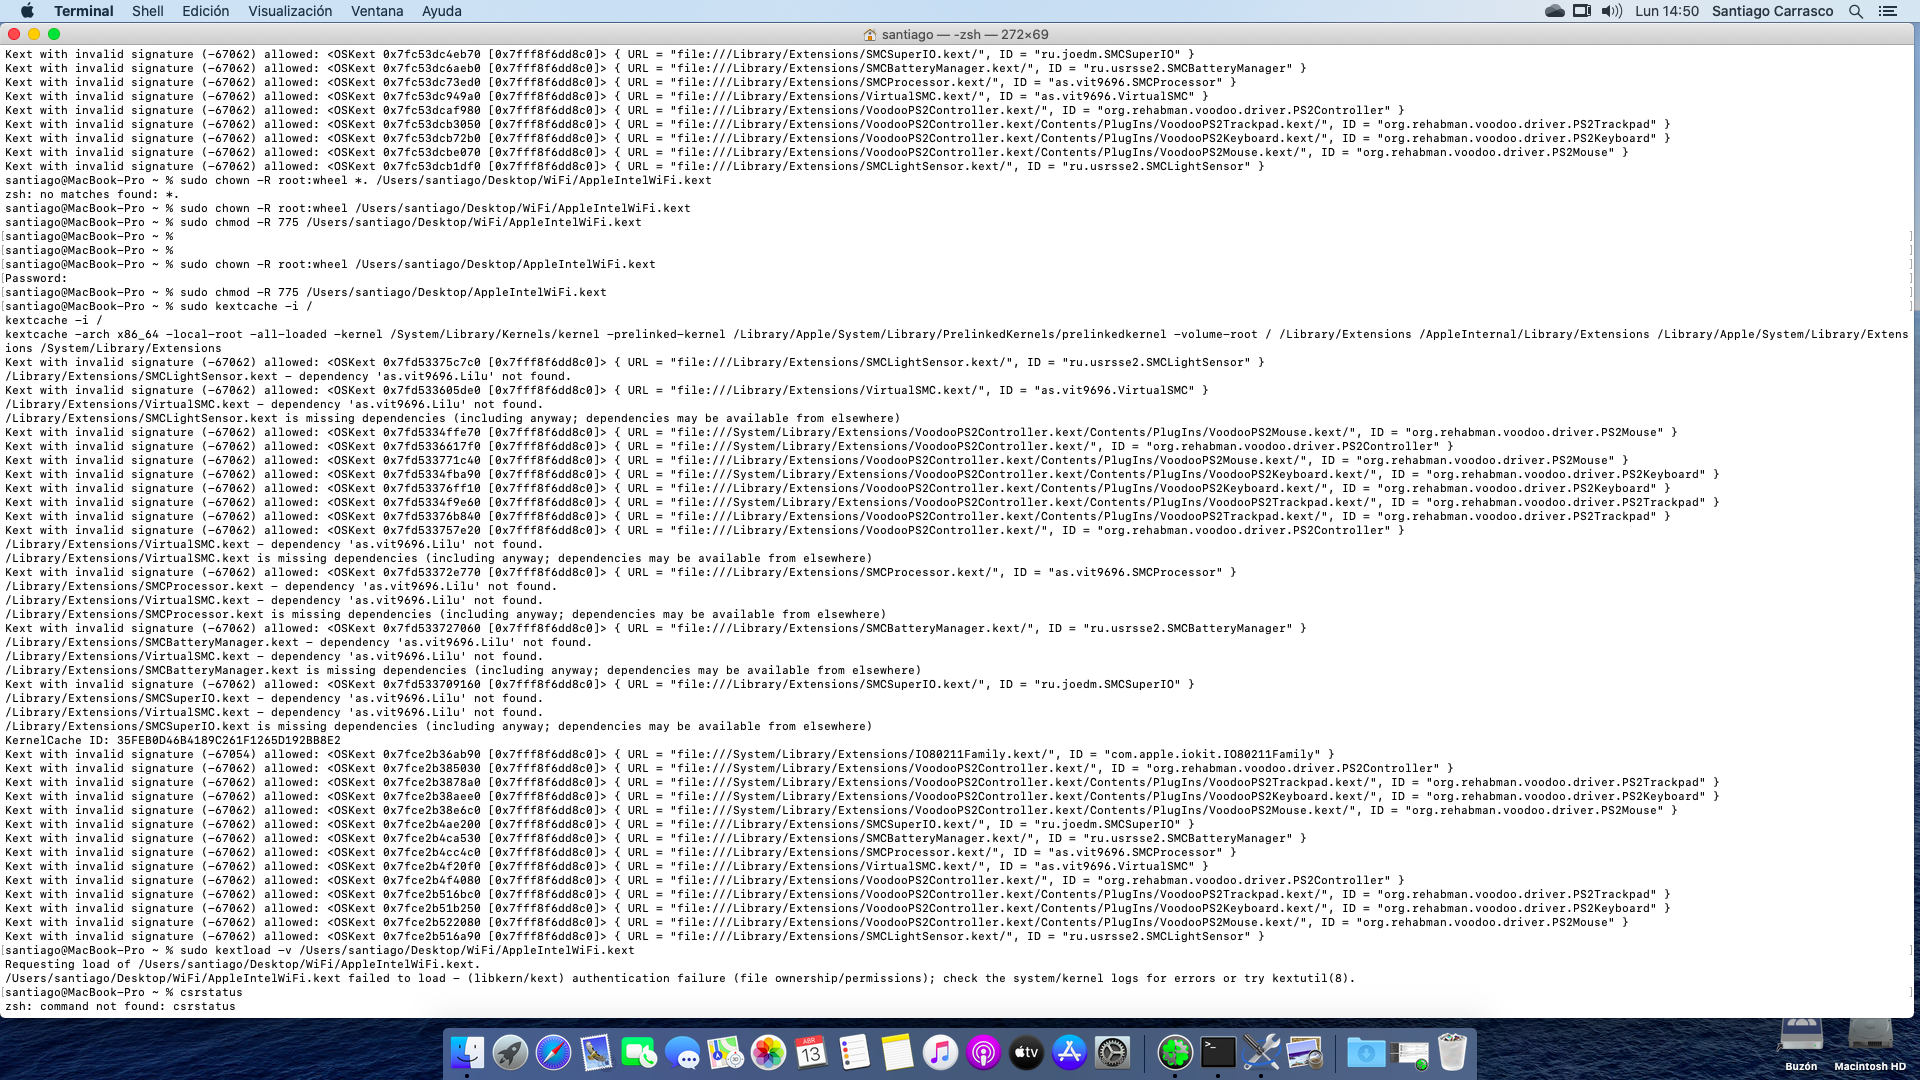
Task: Click the 'authentication failure' error line
Action: click(680, 978)
